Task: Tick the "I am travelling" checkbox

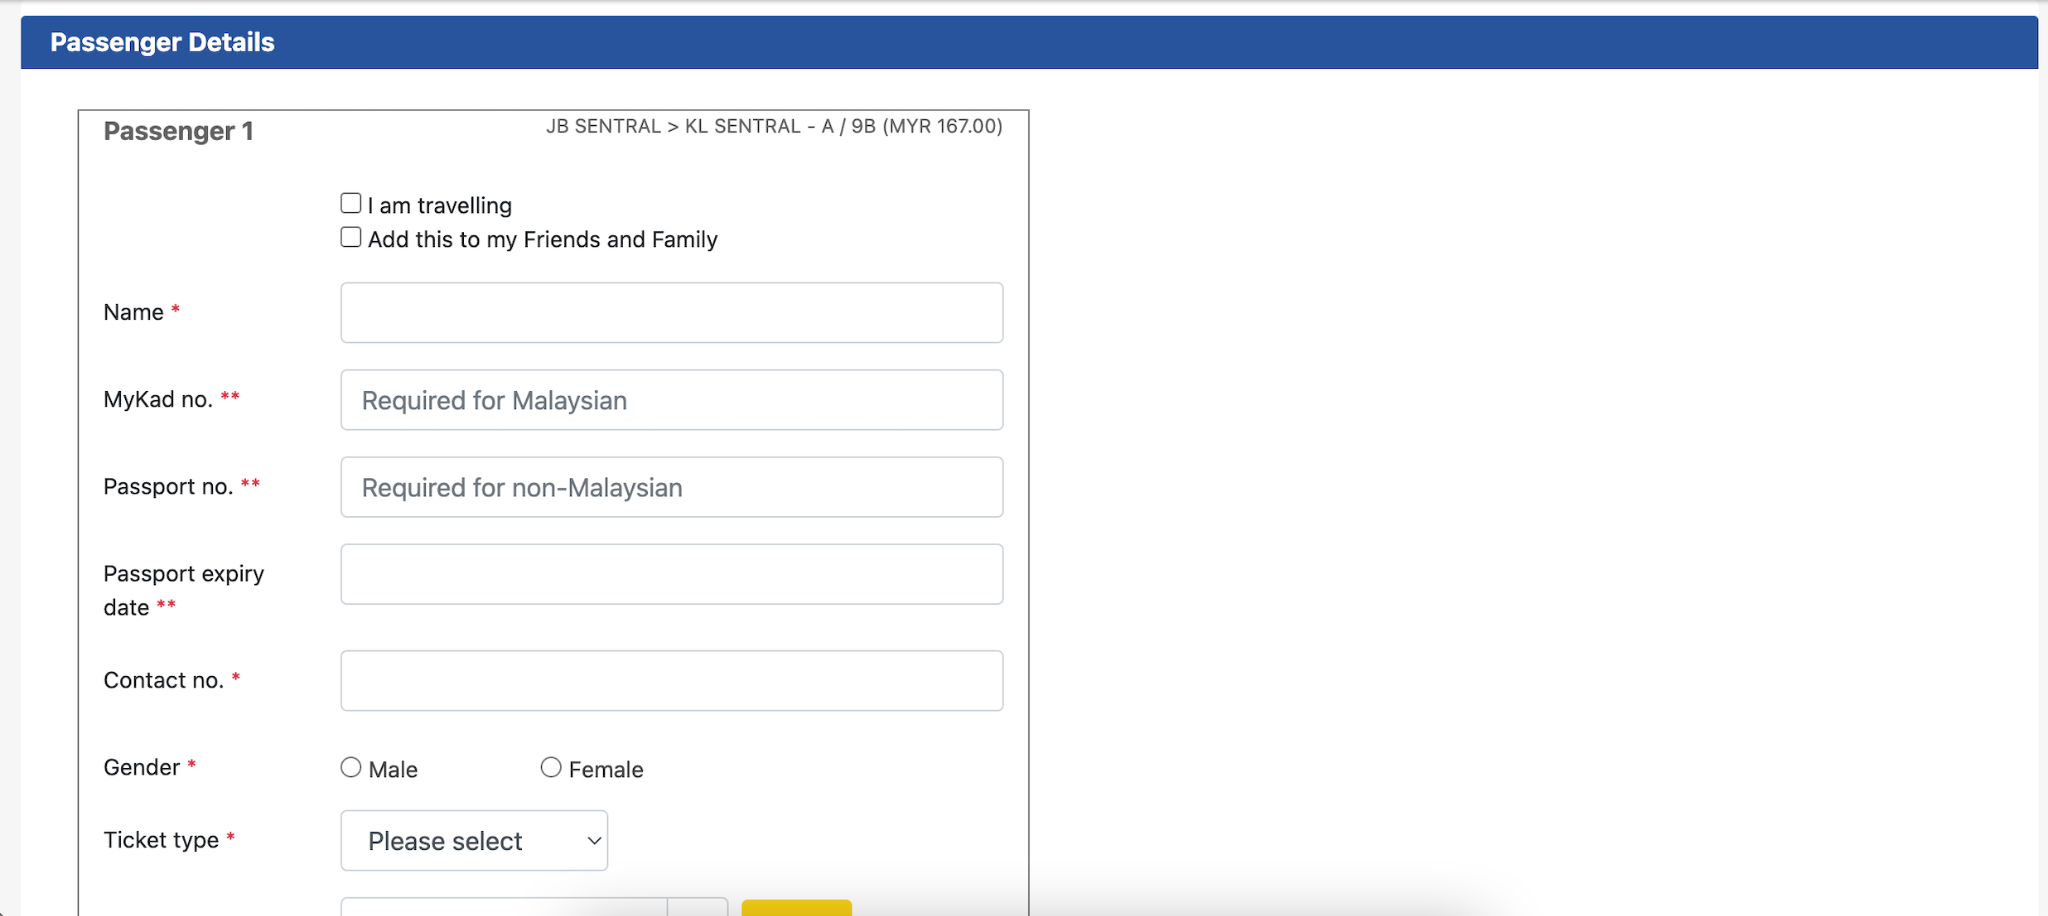Action: tap(351, 204)
